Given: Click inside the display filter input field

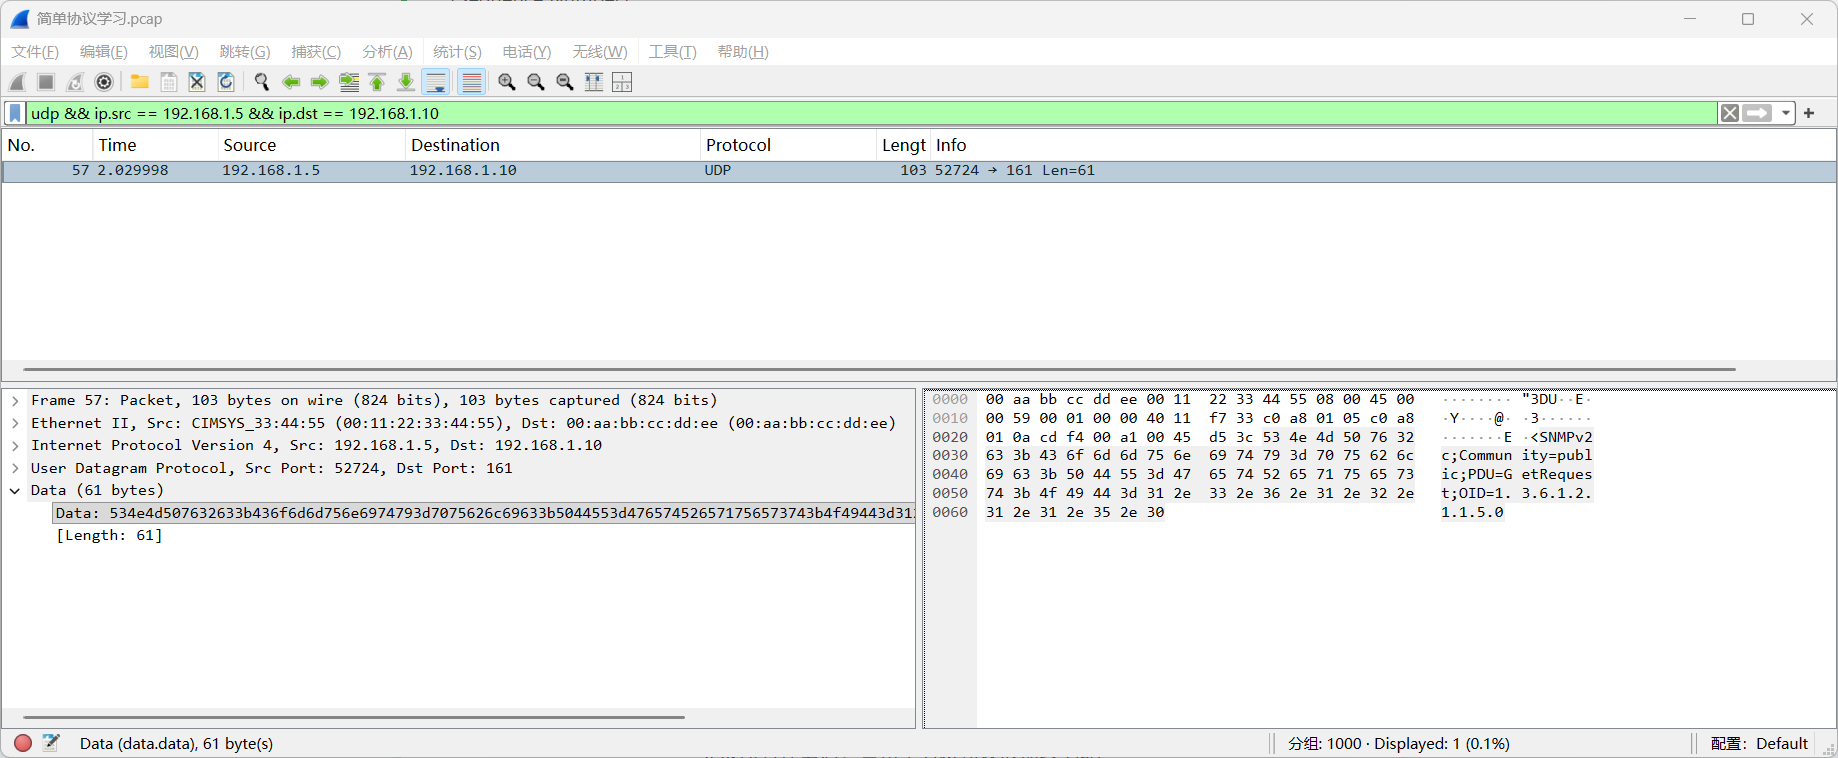Looking at the screenshot, I should pos(800,113).
